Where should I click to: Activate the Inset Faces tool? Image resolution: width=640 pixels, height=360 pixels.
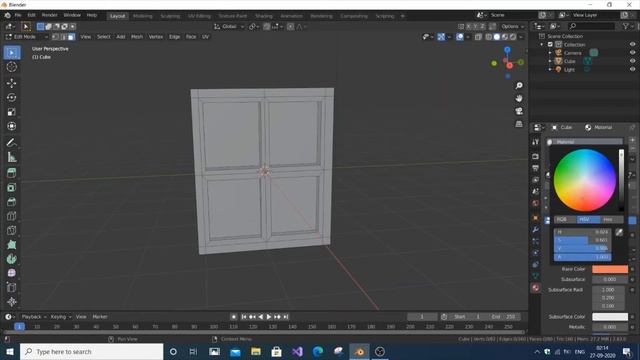[12, 187]
